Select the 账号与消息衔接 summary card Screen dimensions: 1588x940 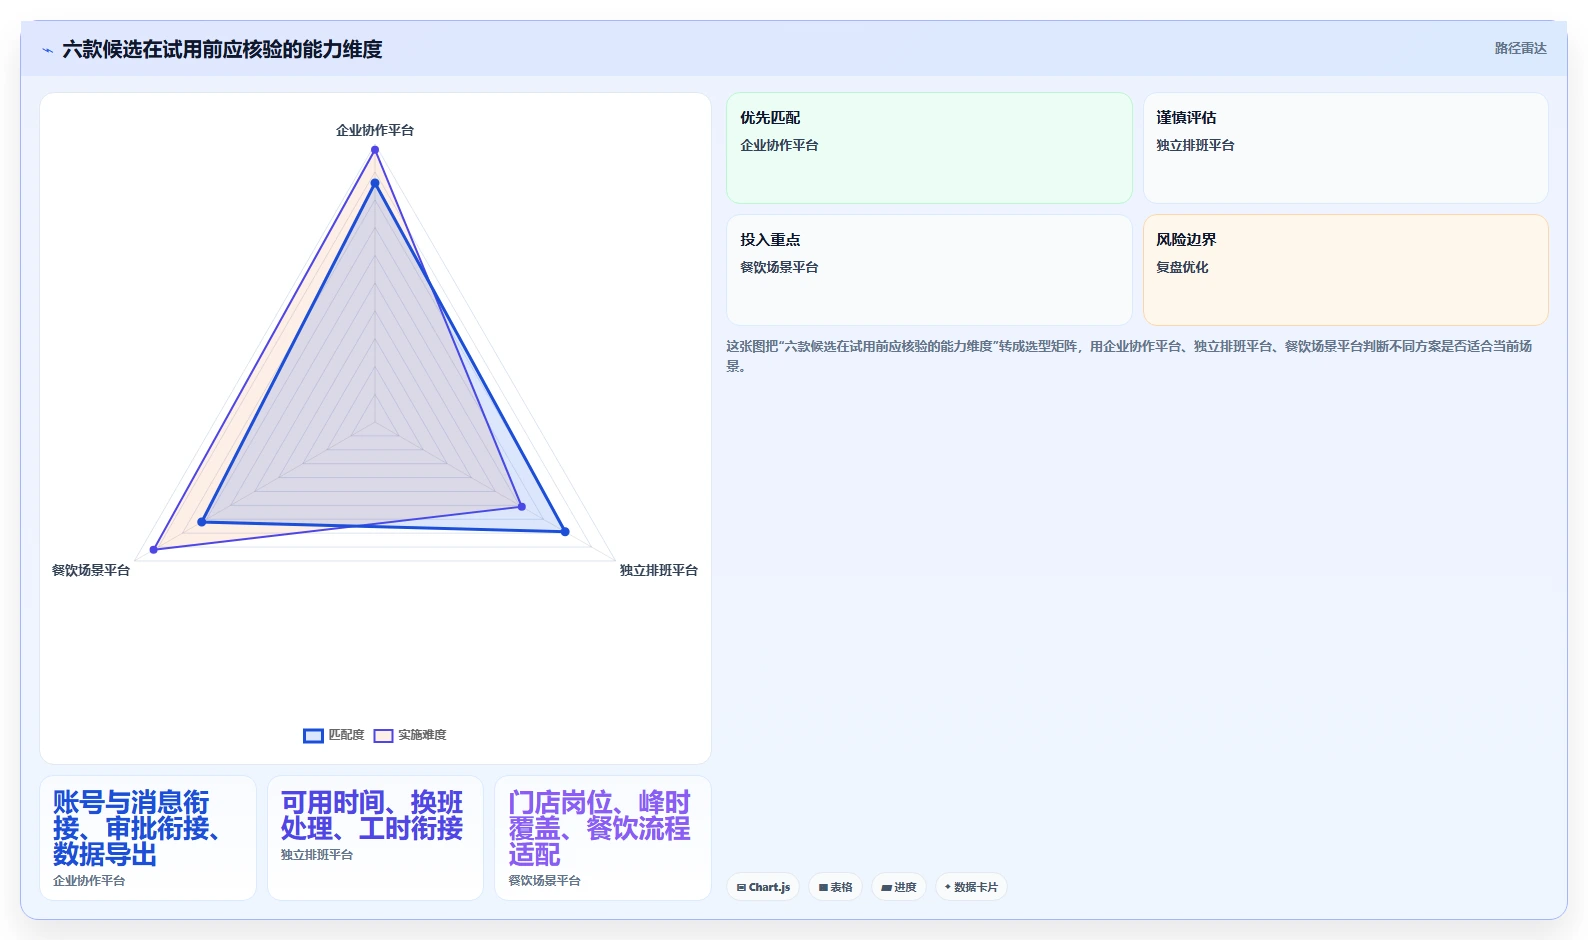point(148,838)
